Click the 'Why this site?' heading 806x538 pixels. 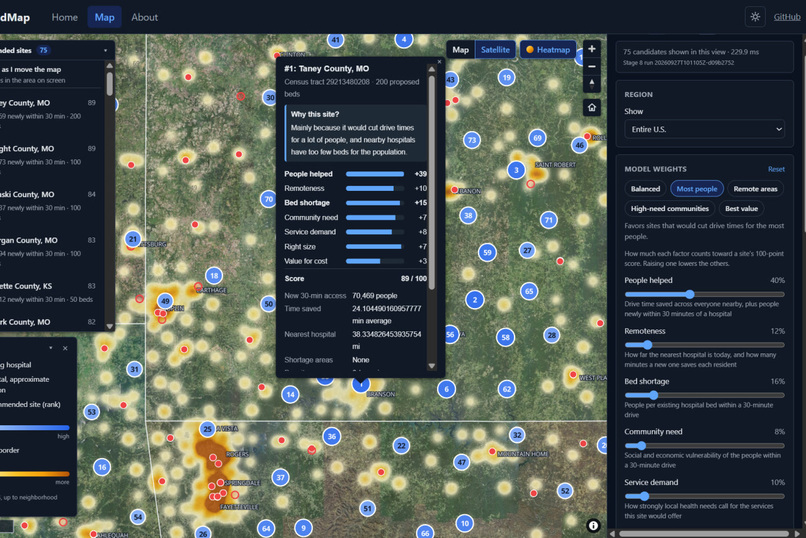pyautogui.click(x=315, y=114)
